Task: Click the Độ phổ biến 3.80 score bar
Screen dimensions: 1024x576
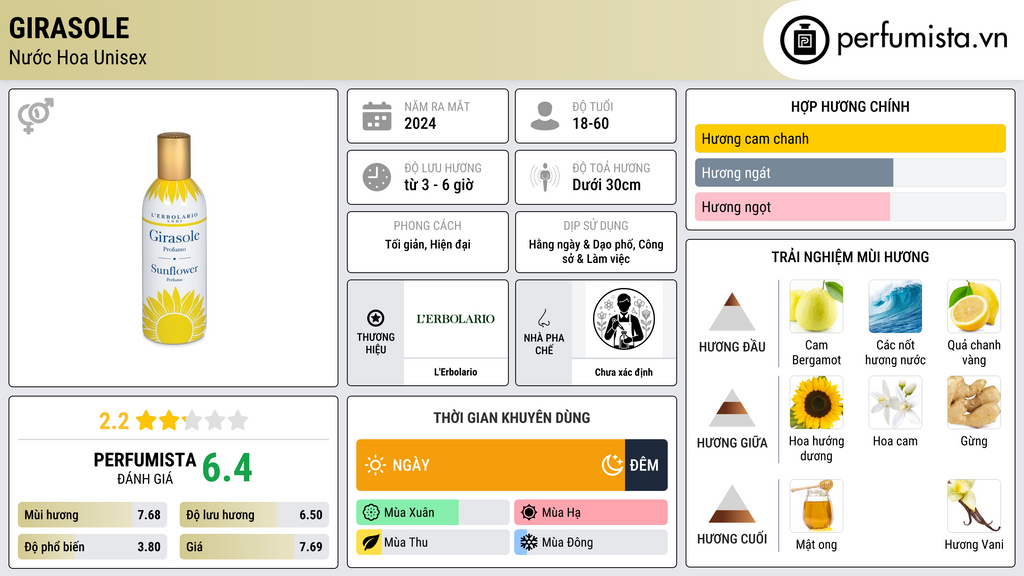Action: [93, 547]
